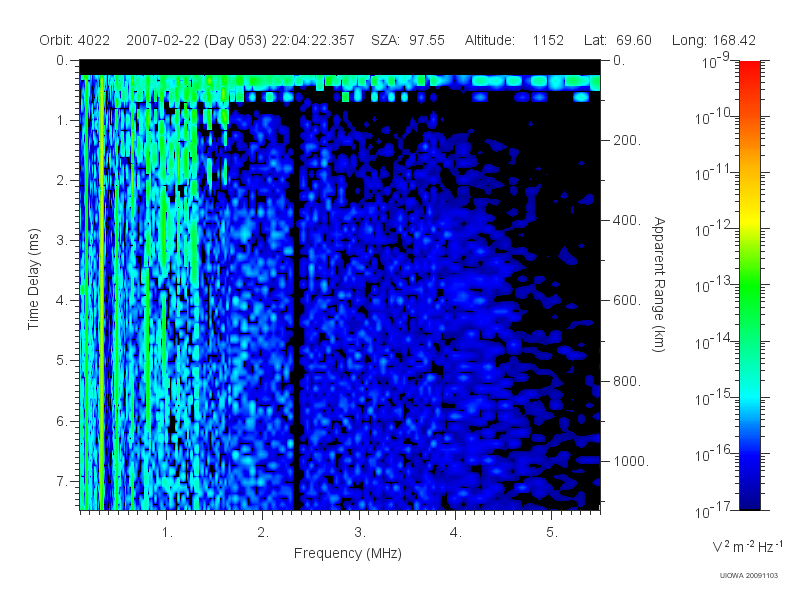Click the 0. tick on the time delay axis

coord(62,61)
